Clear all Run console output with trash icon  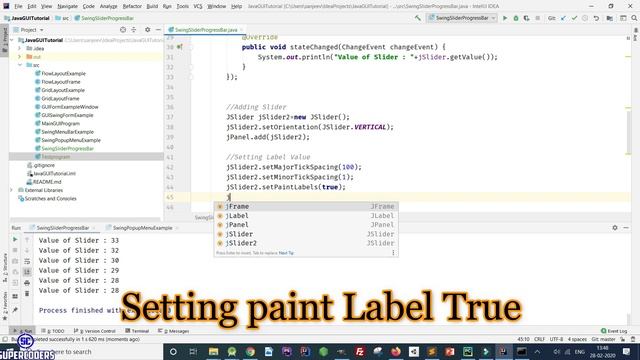tap(27, 293)
